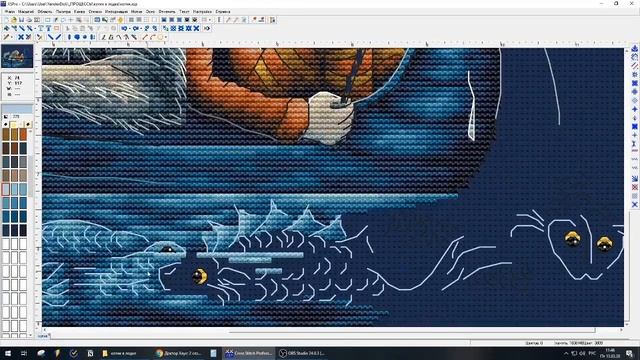Save the pattern using the floppy disk icon
Screen dimensions: 640x360
click(21, 20)
